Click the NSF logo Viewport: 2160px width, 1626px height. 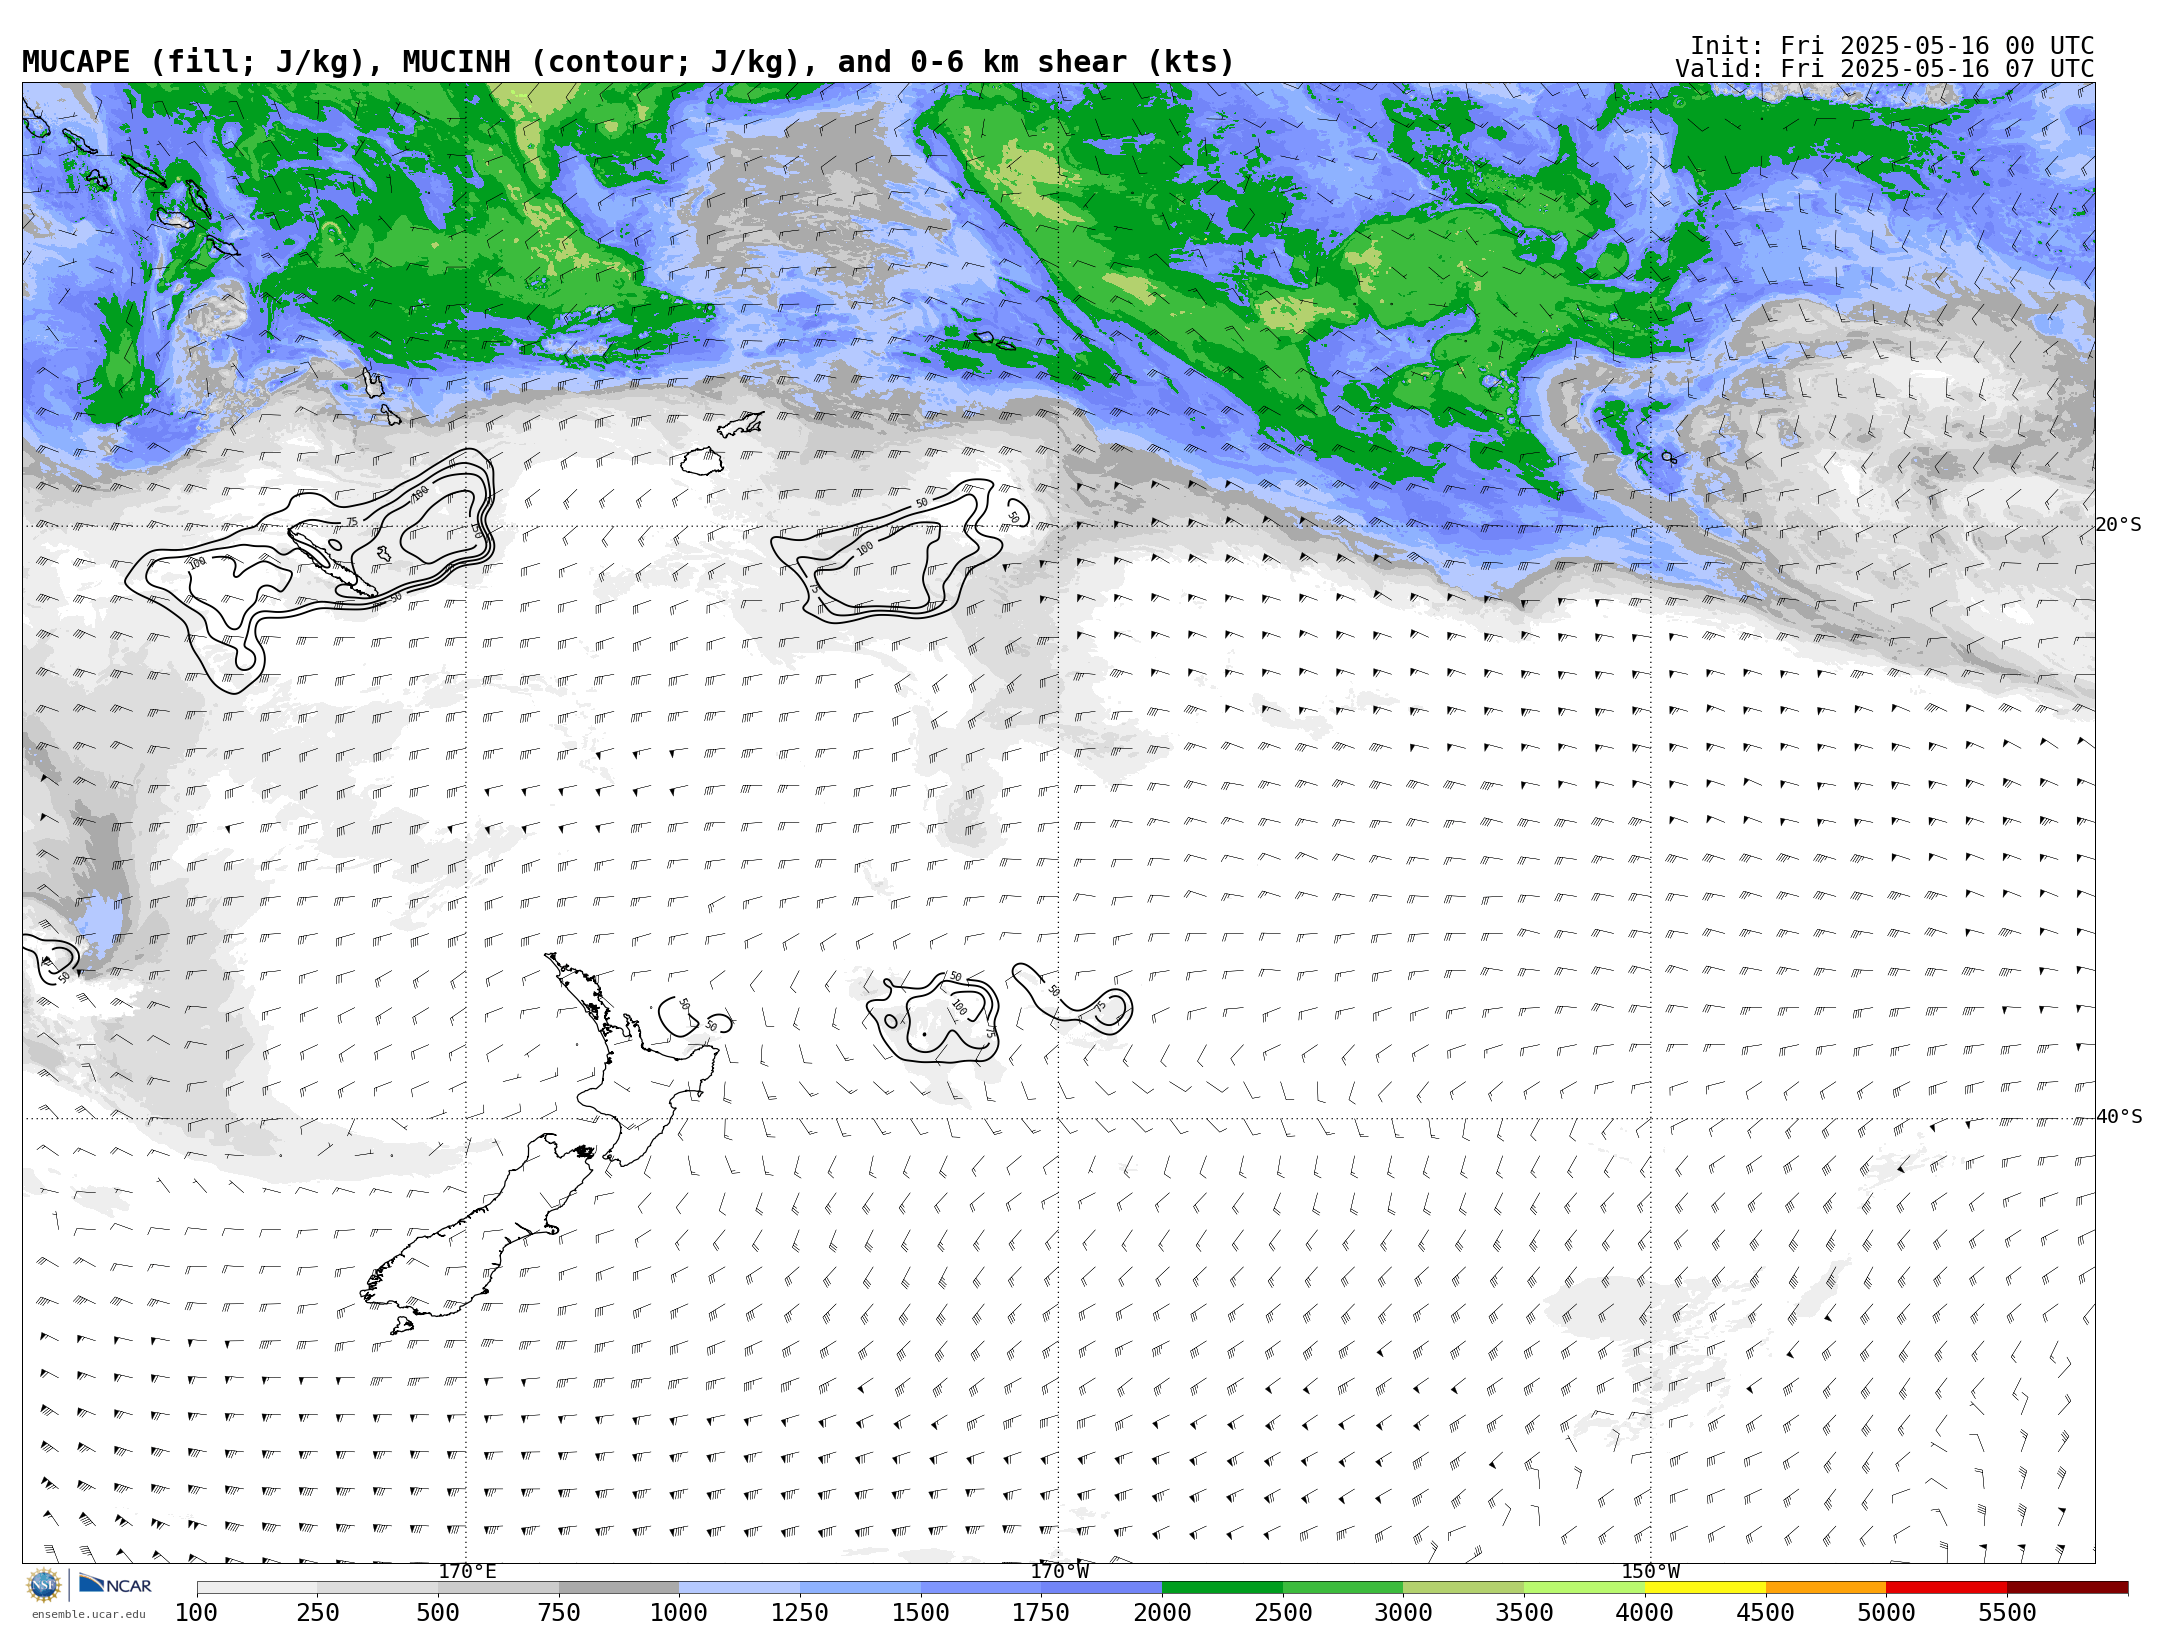pos(44,1585)
